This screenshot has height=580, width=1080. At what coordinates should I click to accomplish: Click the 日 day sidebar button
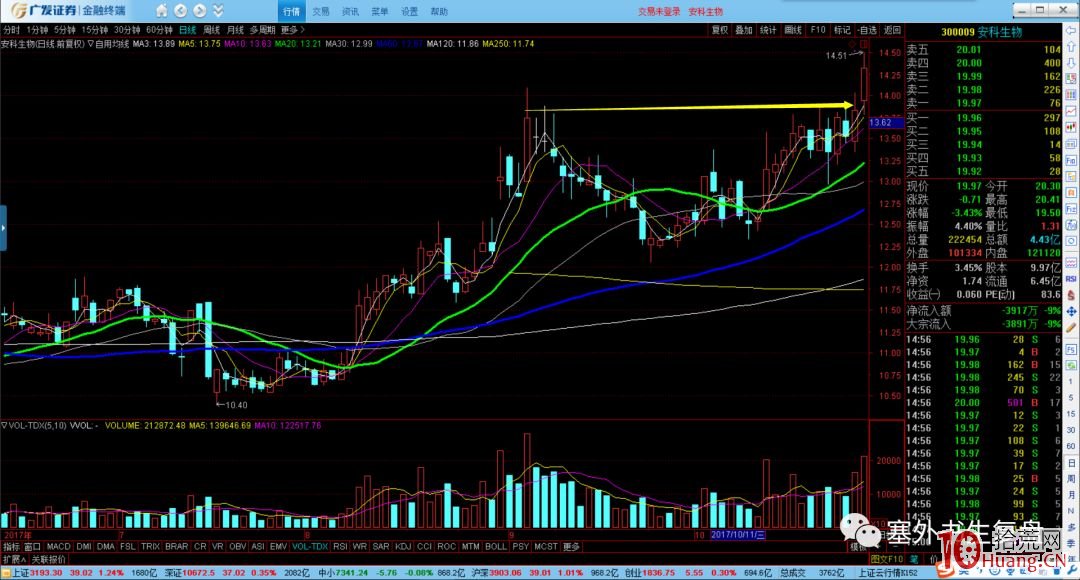(1072, 463)
